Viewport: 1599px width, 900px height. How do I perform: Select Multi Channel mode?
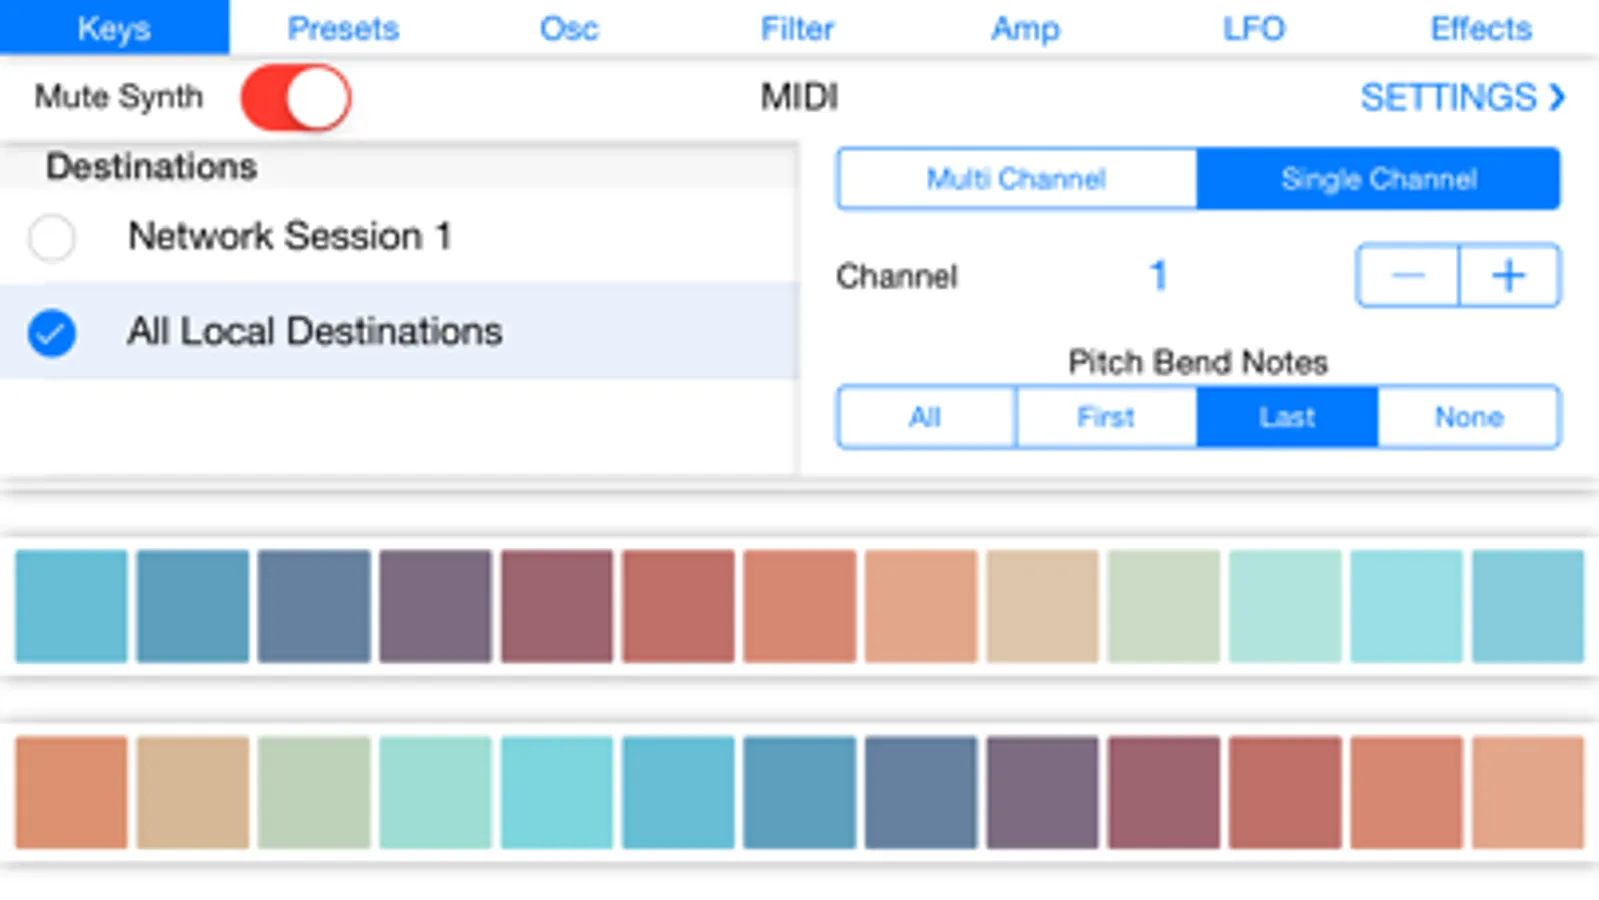tap(1016, 179)
